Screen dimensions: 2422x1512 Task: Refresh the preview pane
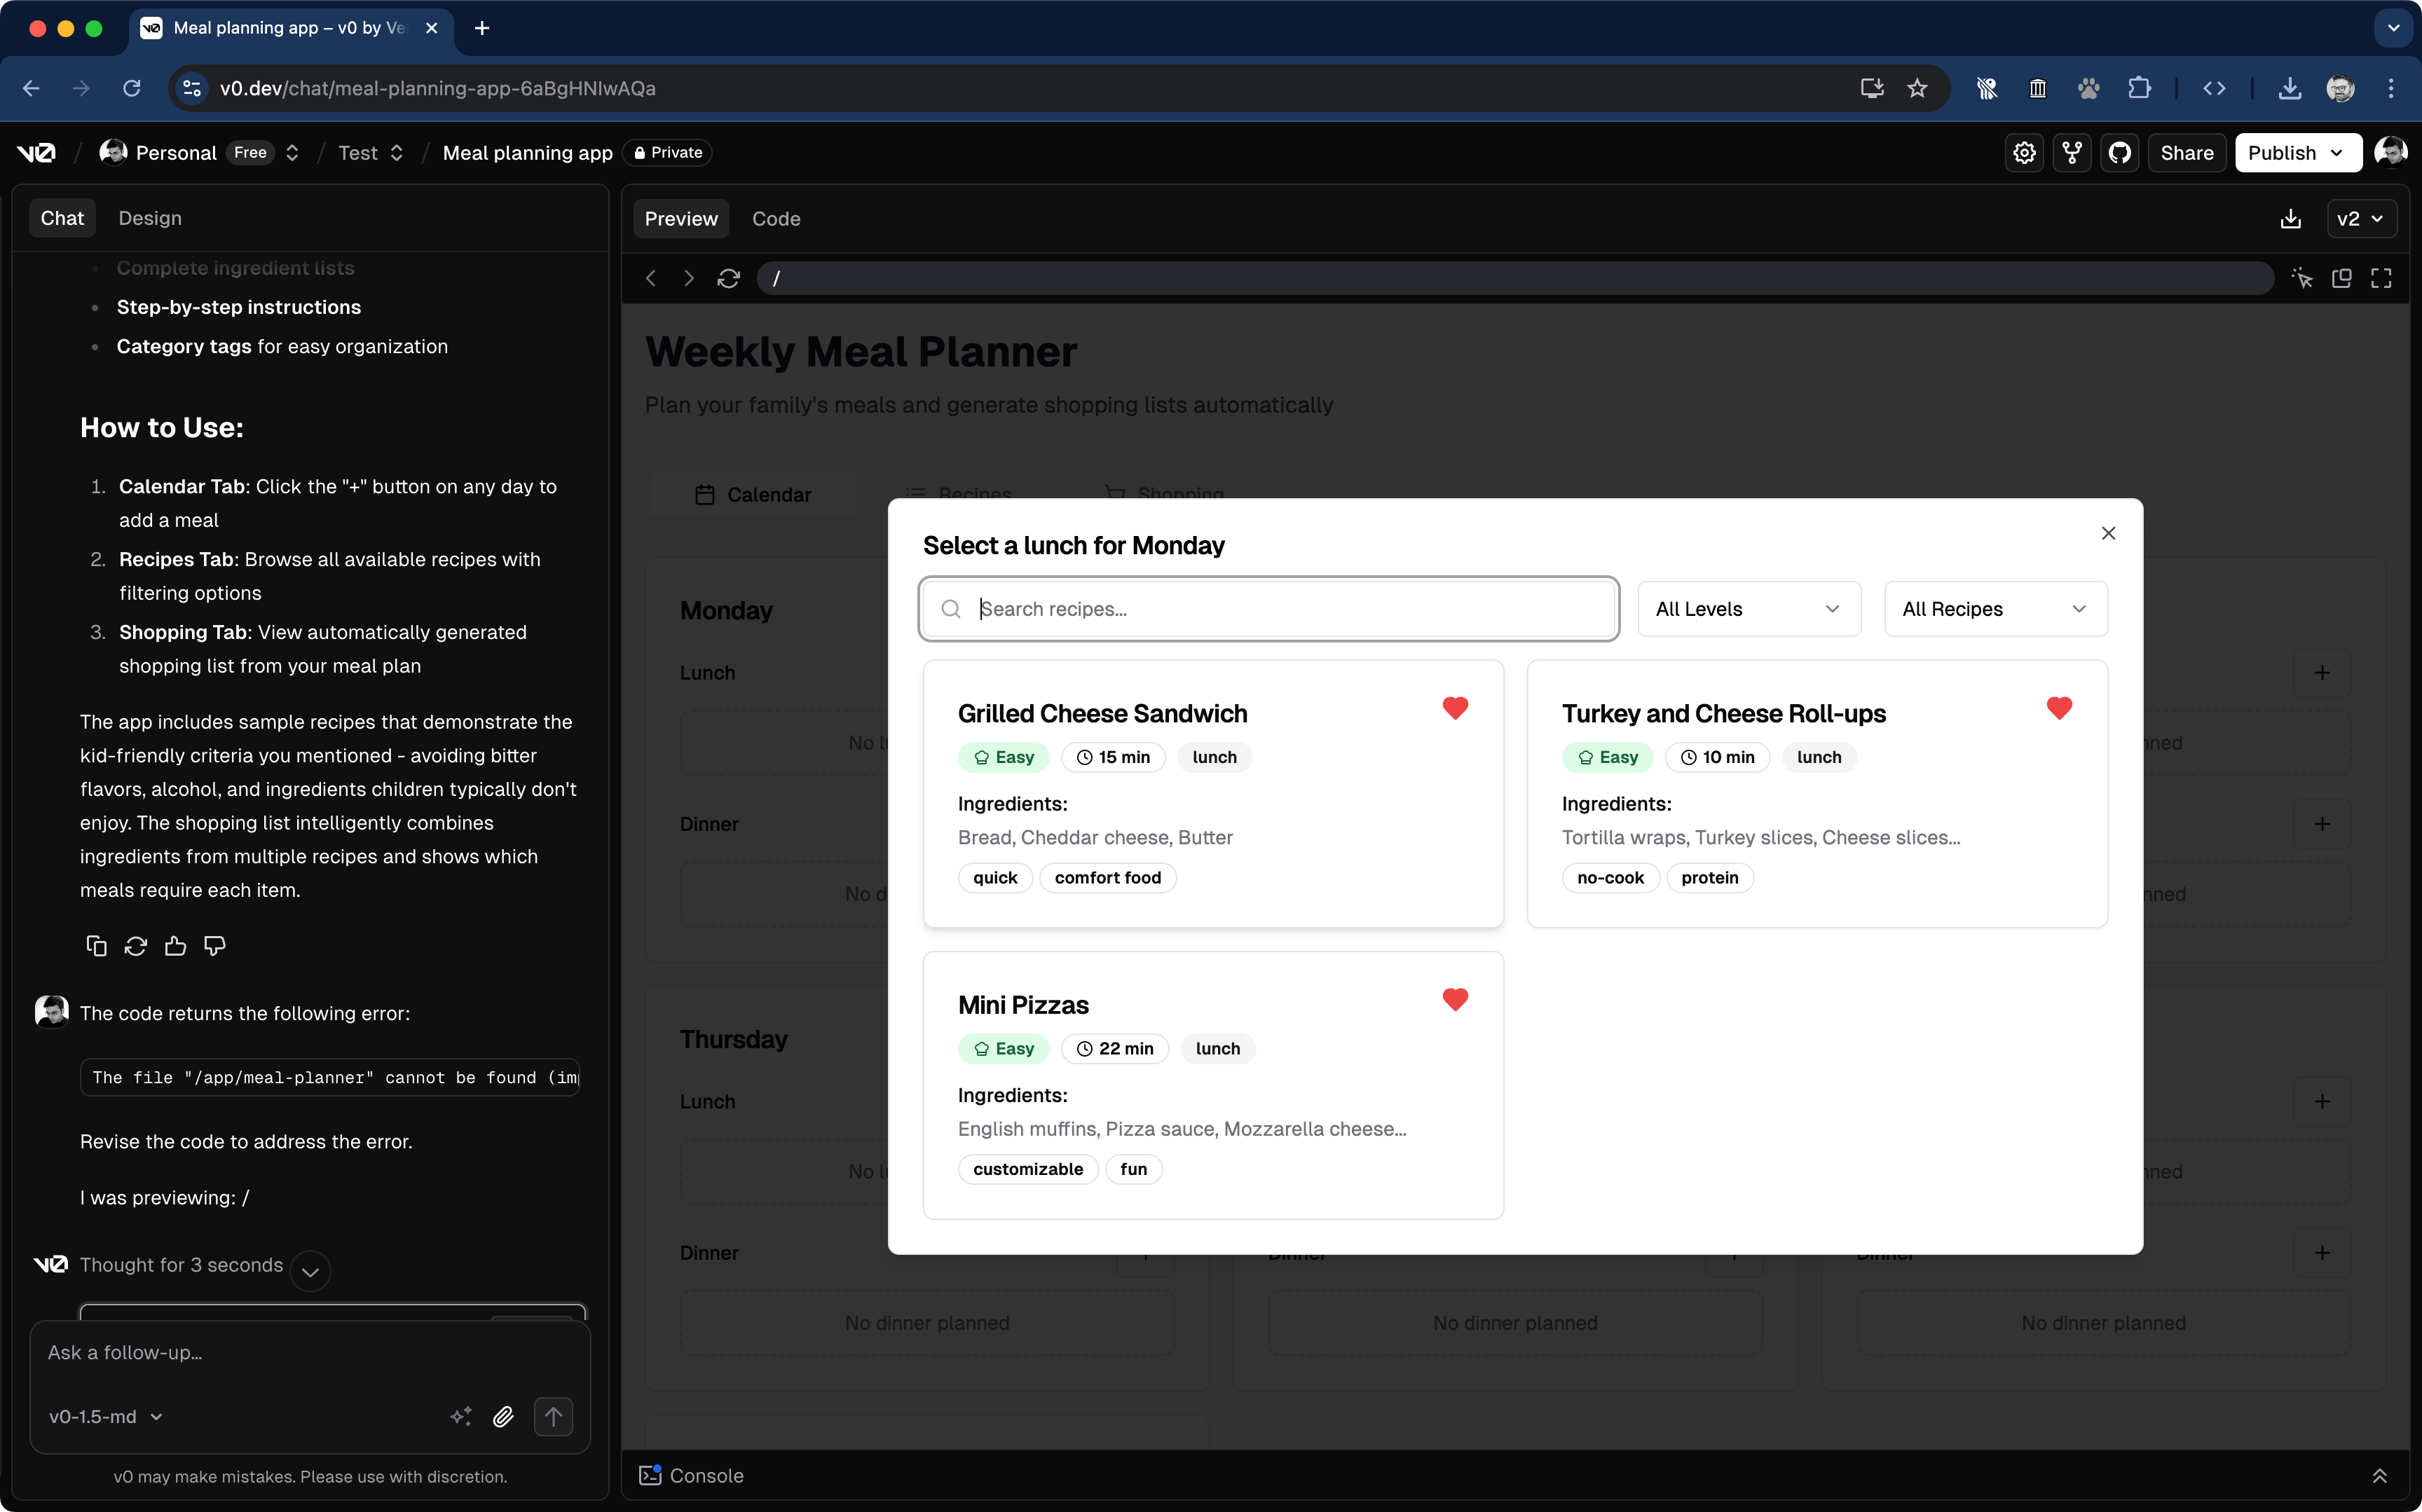point(728,278)
